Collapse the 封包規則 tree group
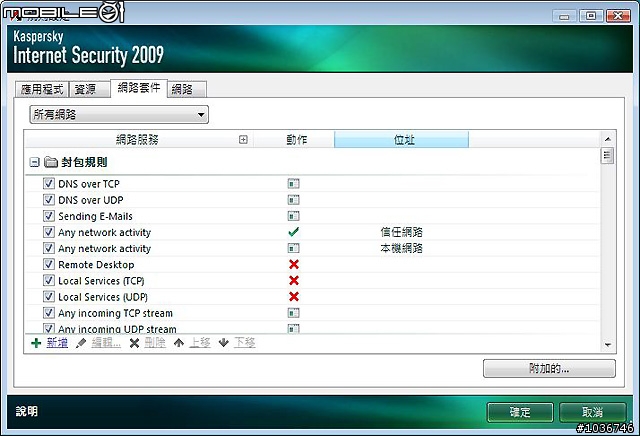This screenshot has height=436, width=640. (34, 162)
